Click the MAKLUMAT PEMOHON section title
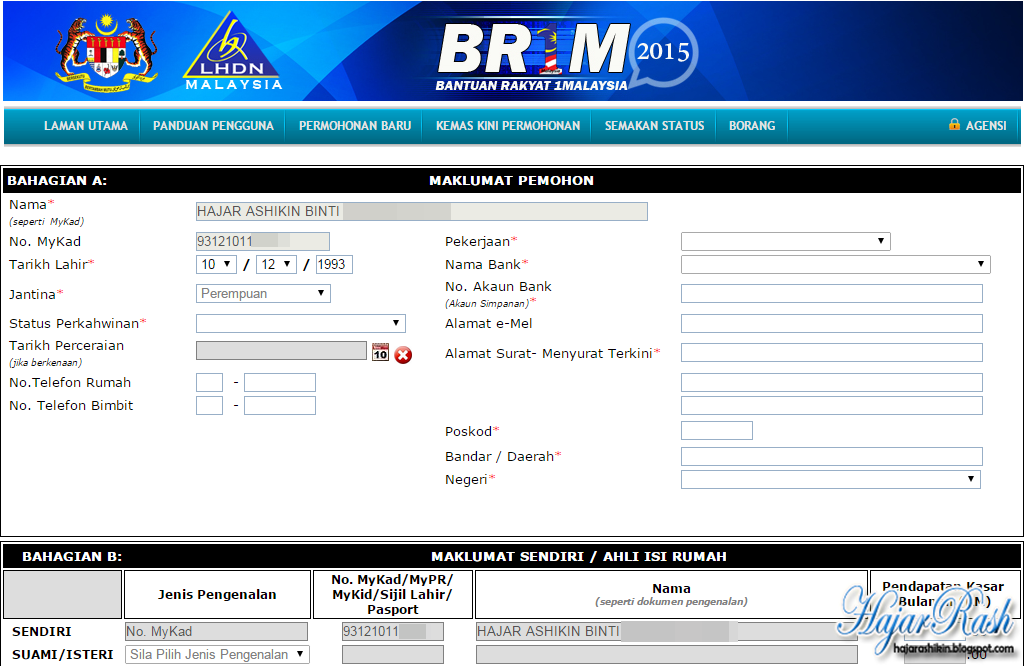The width and height of the screenshot is (1025, 666). coord(511,180)
